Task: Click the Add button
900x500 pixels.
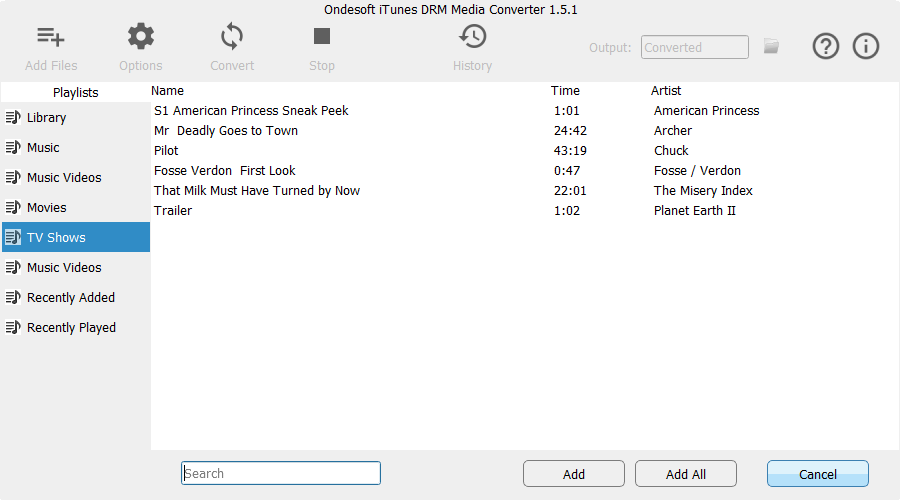Action: (x=574, y=474)
